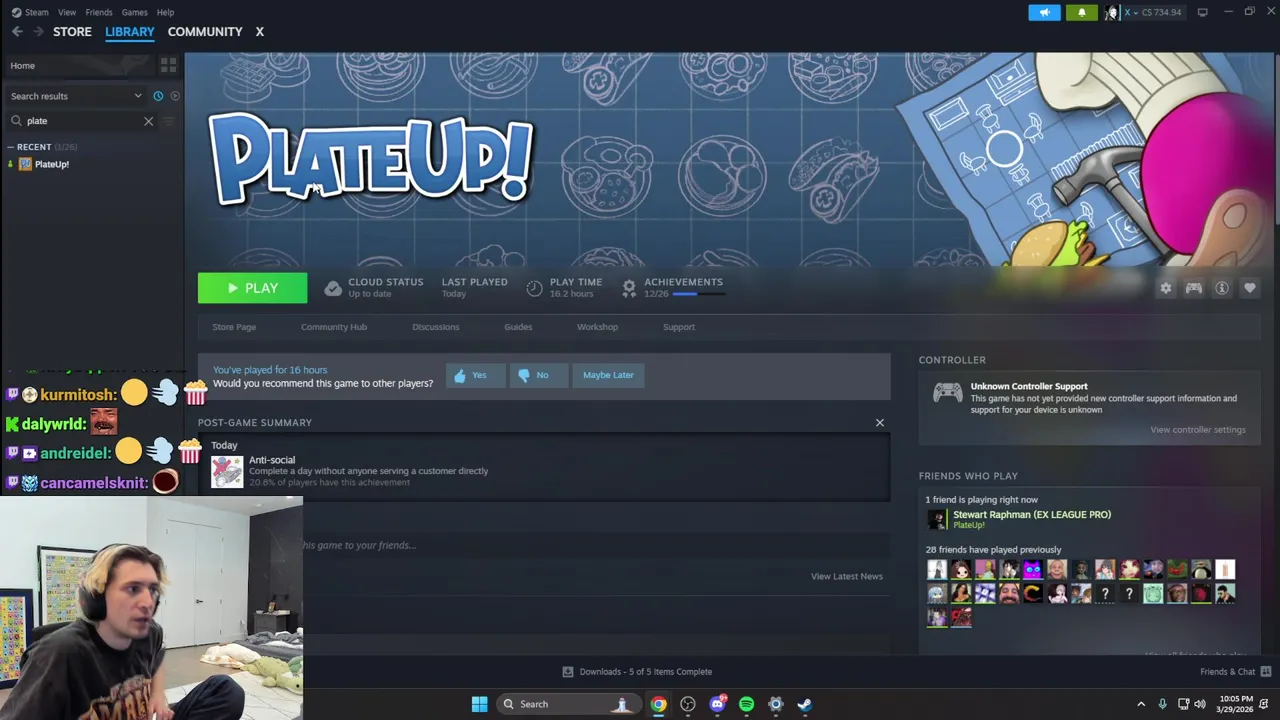1280x720 pixels.
Task: Check the cloud status icon
Action: (x=333, y=289)
